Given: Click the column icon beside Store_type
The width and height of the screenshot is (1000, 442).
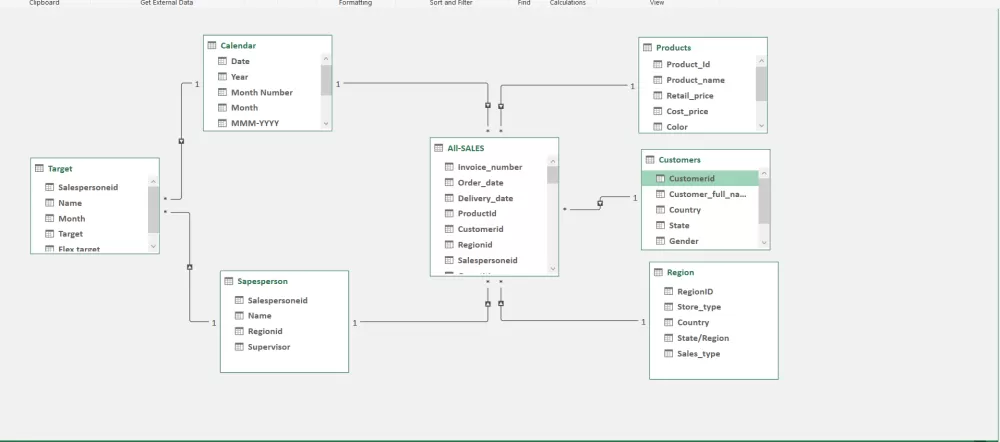Looking at the screenshot, I should [668, 307].
